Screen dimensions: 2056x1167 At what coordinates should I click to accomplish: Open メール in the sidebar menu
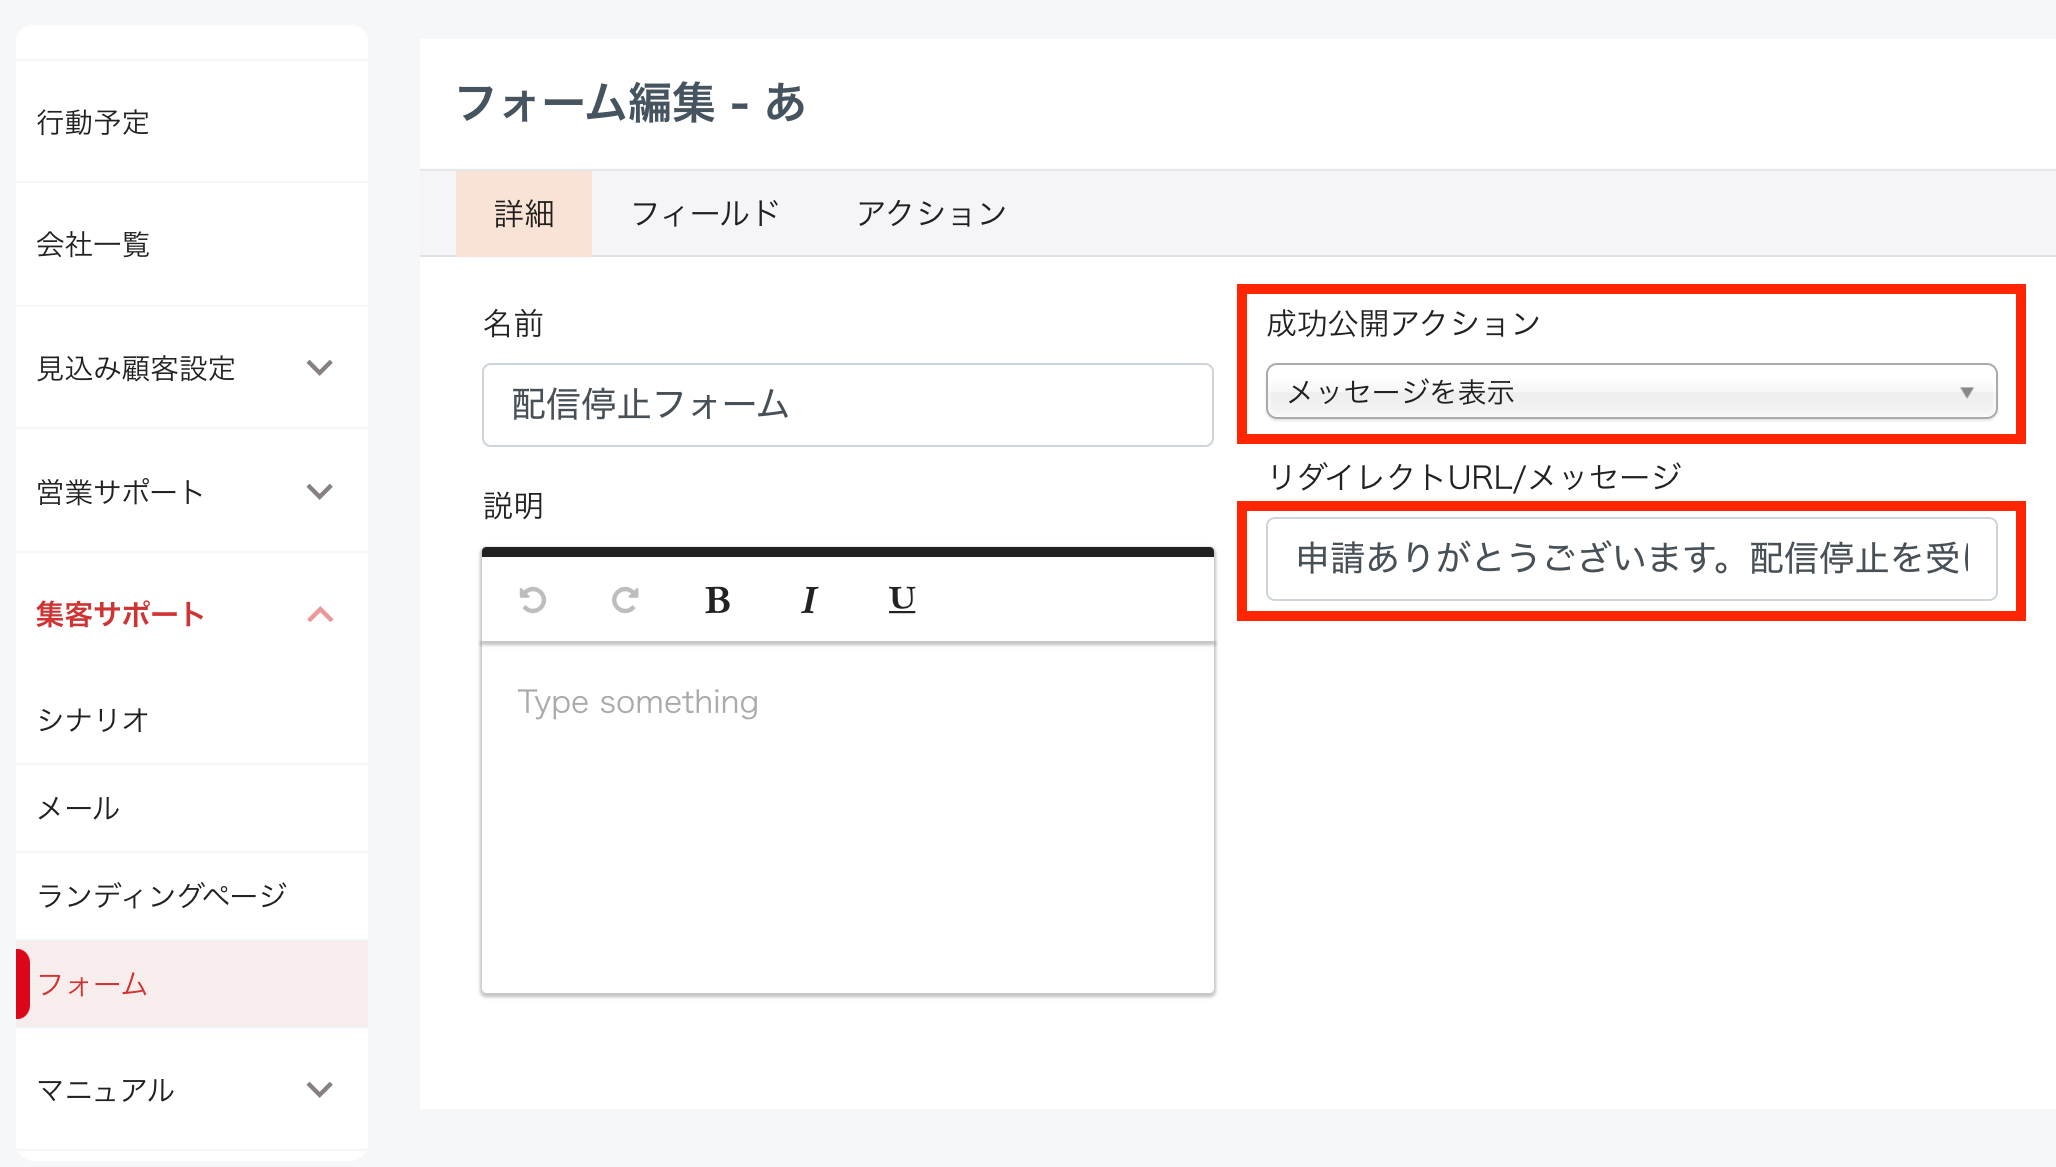pos(78,808)
